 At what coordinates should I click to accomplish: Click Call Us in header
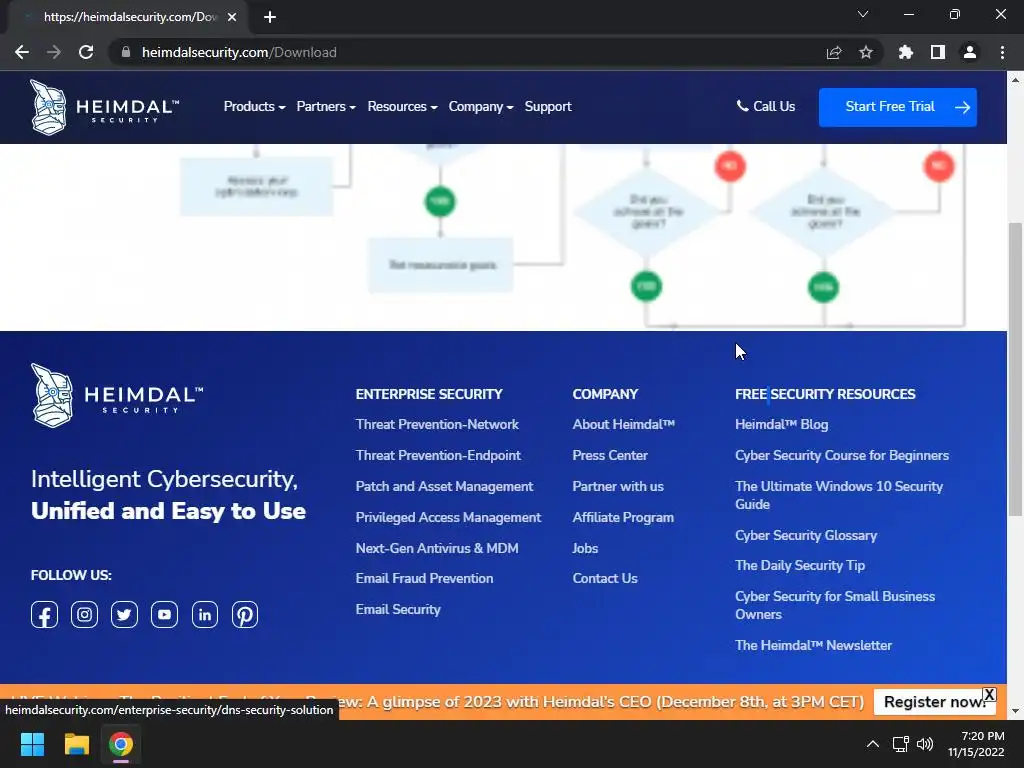coord(765,106)
